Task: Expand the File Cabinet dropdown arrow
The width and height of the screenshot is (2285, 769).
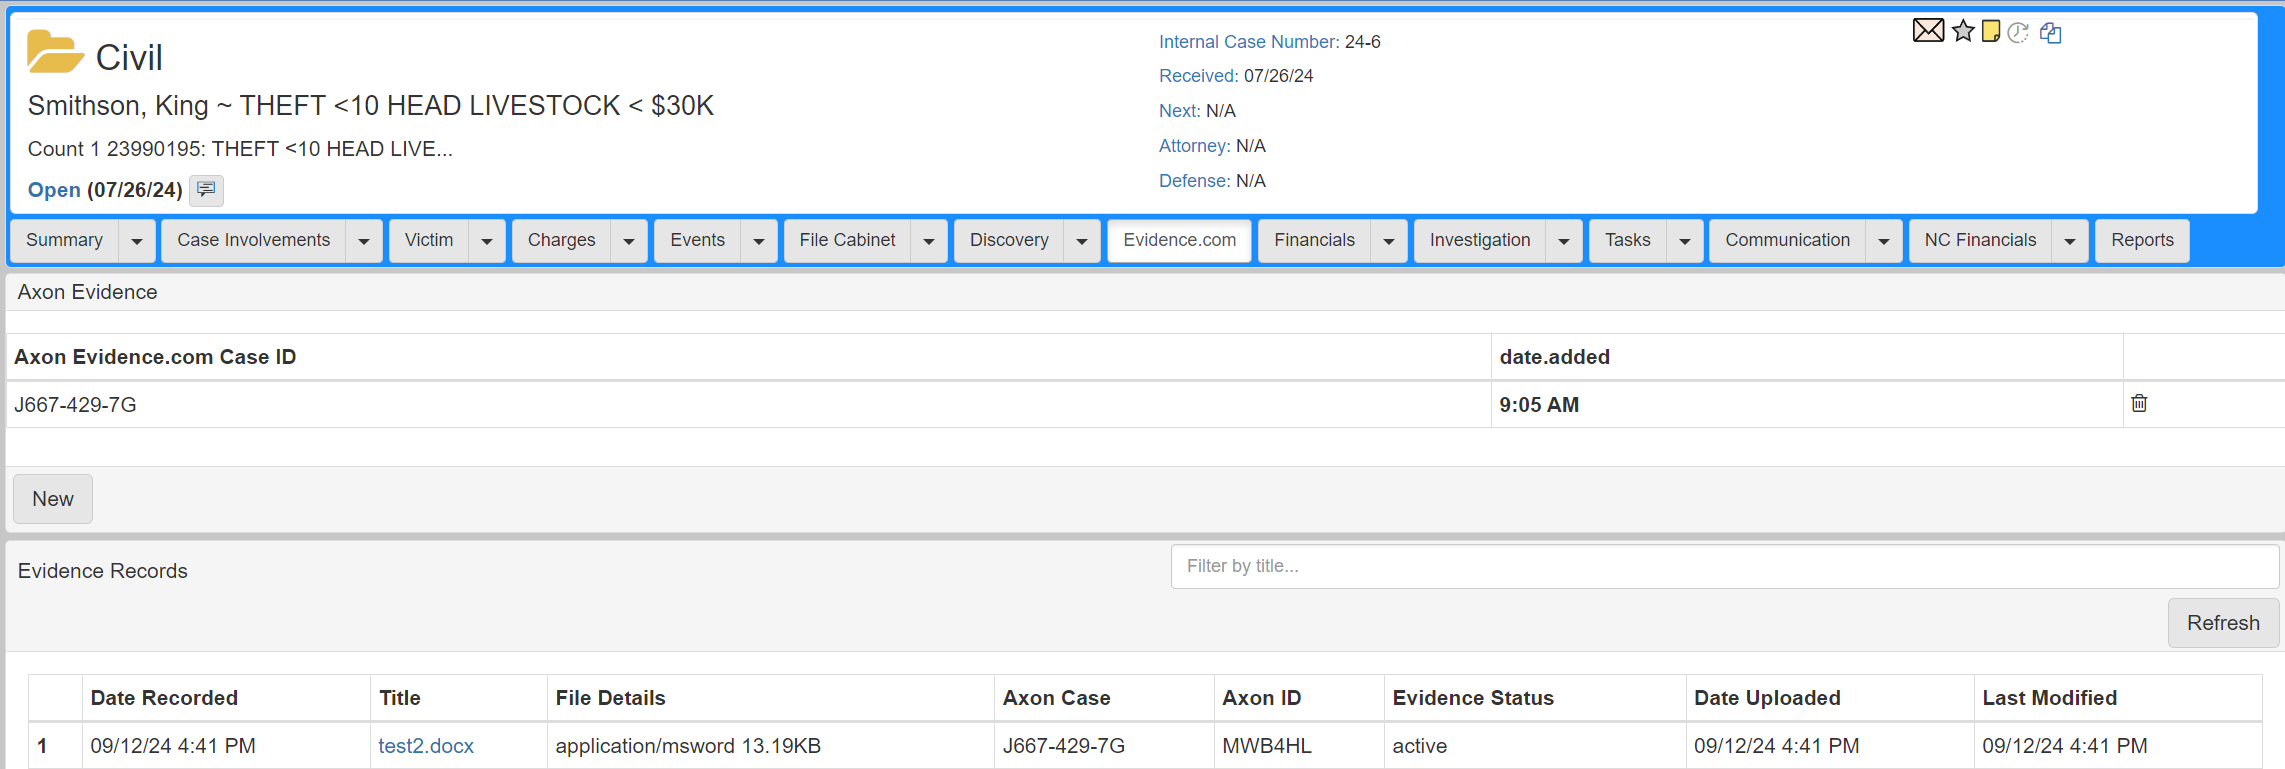Action: tap(929, 241)
